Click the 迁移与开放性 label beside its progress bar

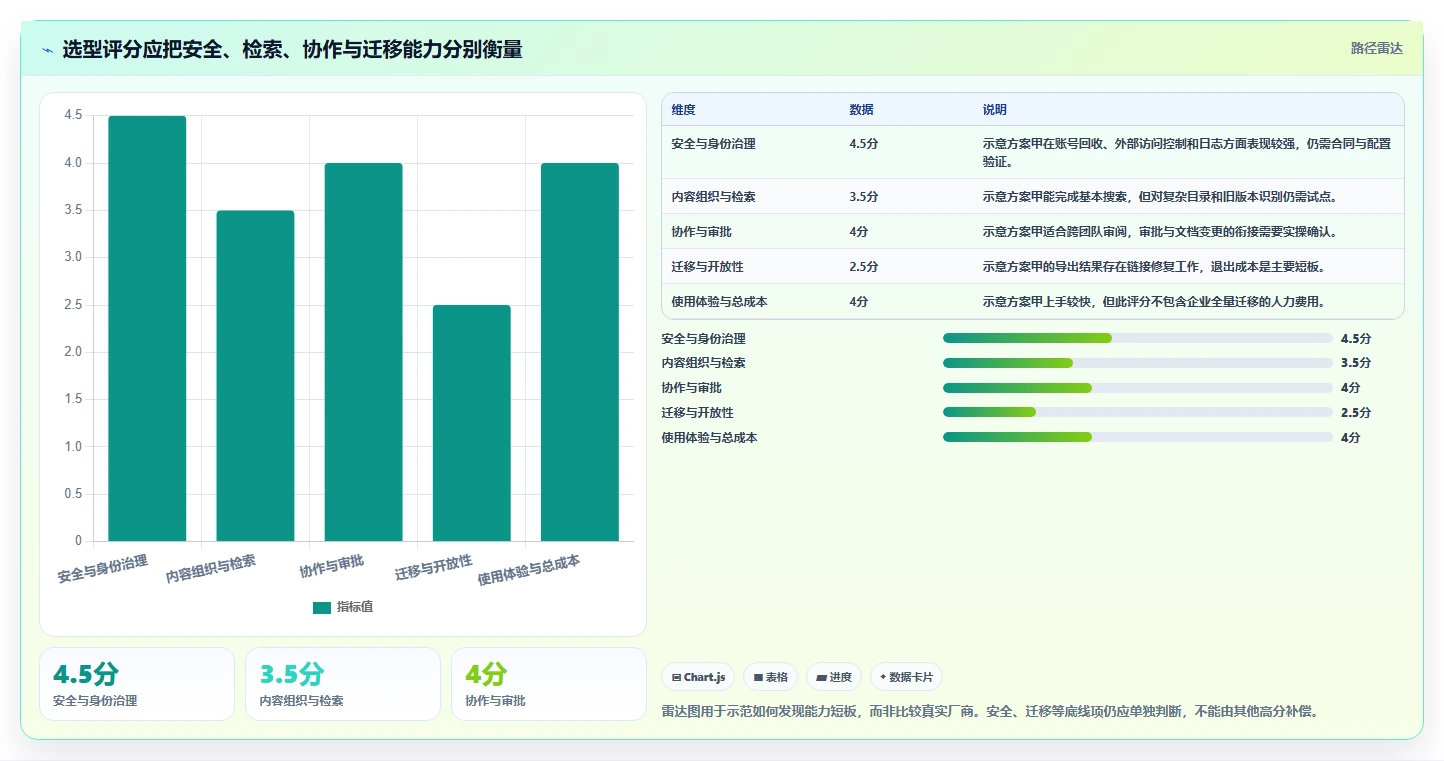[x=698, y=413]
